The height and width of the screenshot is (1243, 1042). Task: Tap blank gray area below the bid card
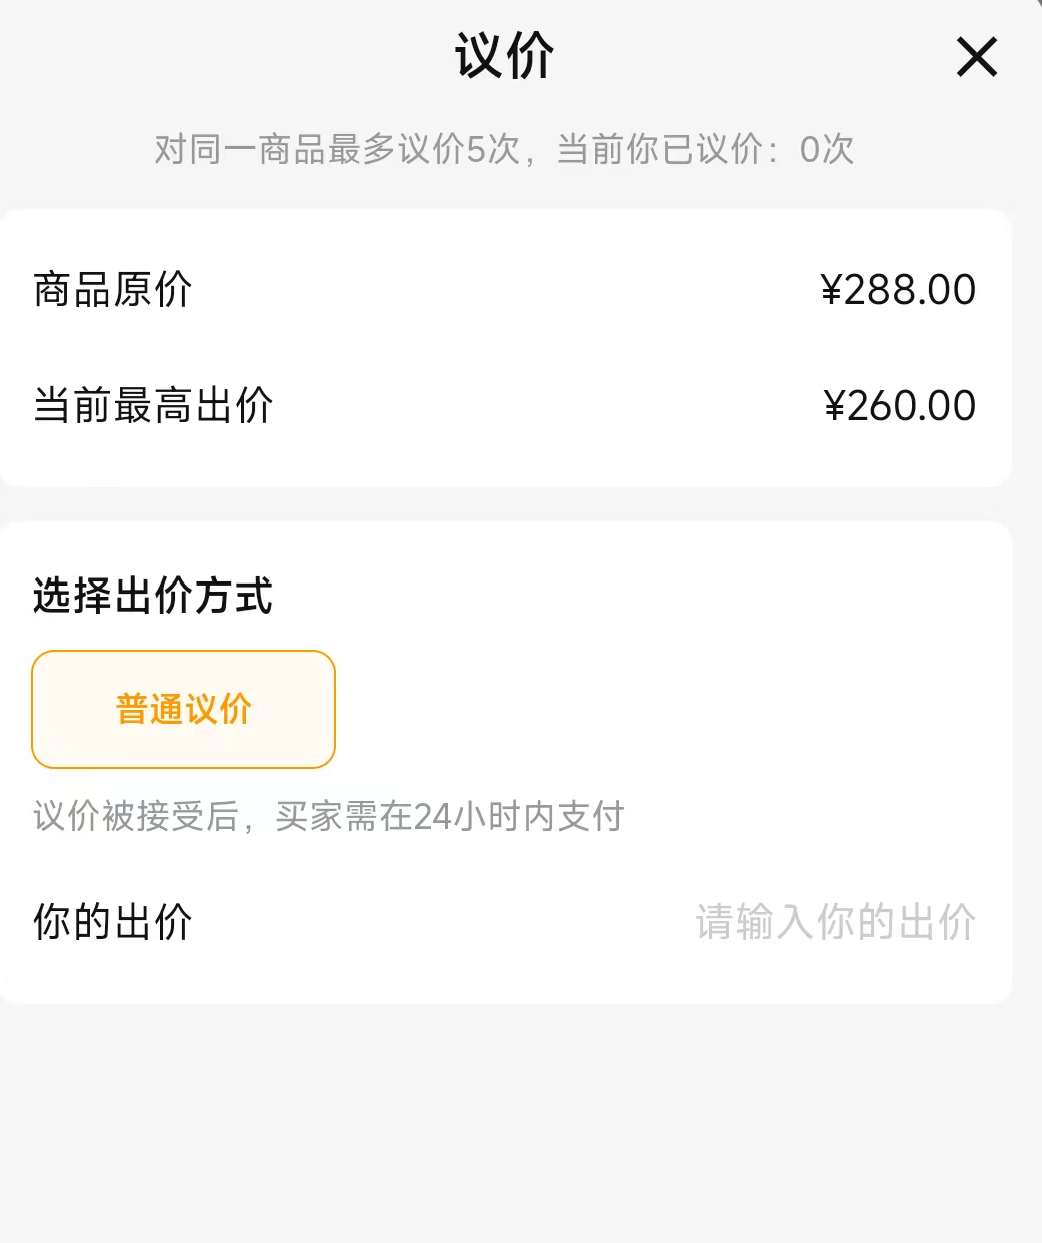pos(520,1120)
